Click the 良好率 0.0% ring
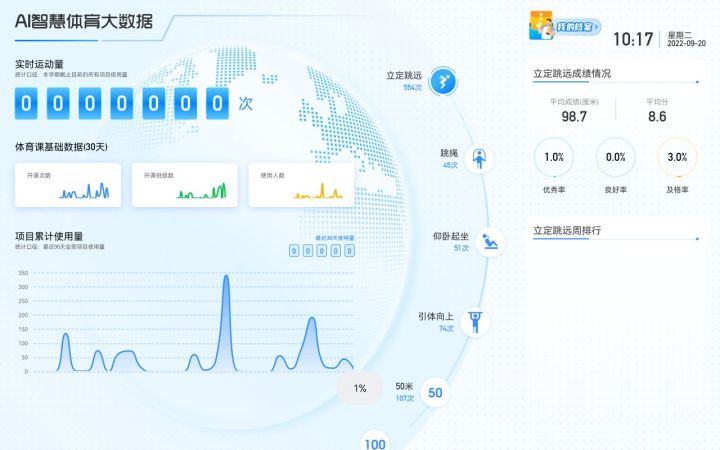 [615, 157]
